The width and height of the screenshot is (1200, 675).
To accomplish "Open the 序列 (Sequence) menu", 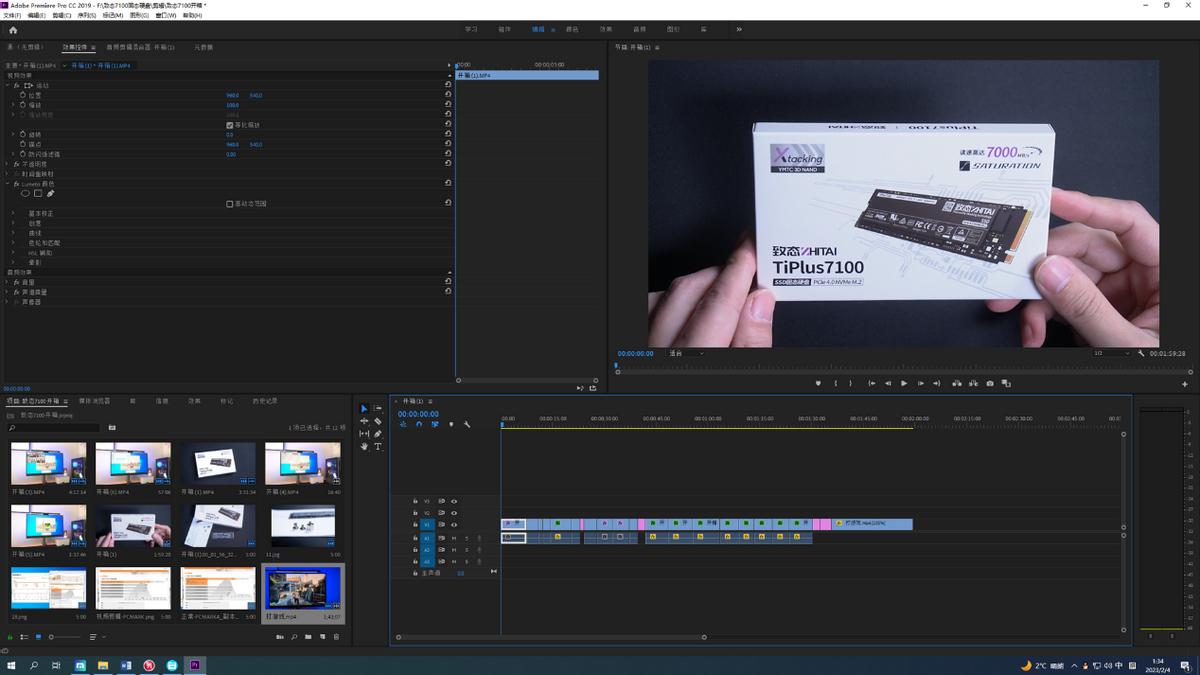I will pyautogui.click(x=87, y=16).
